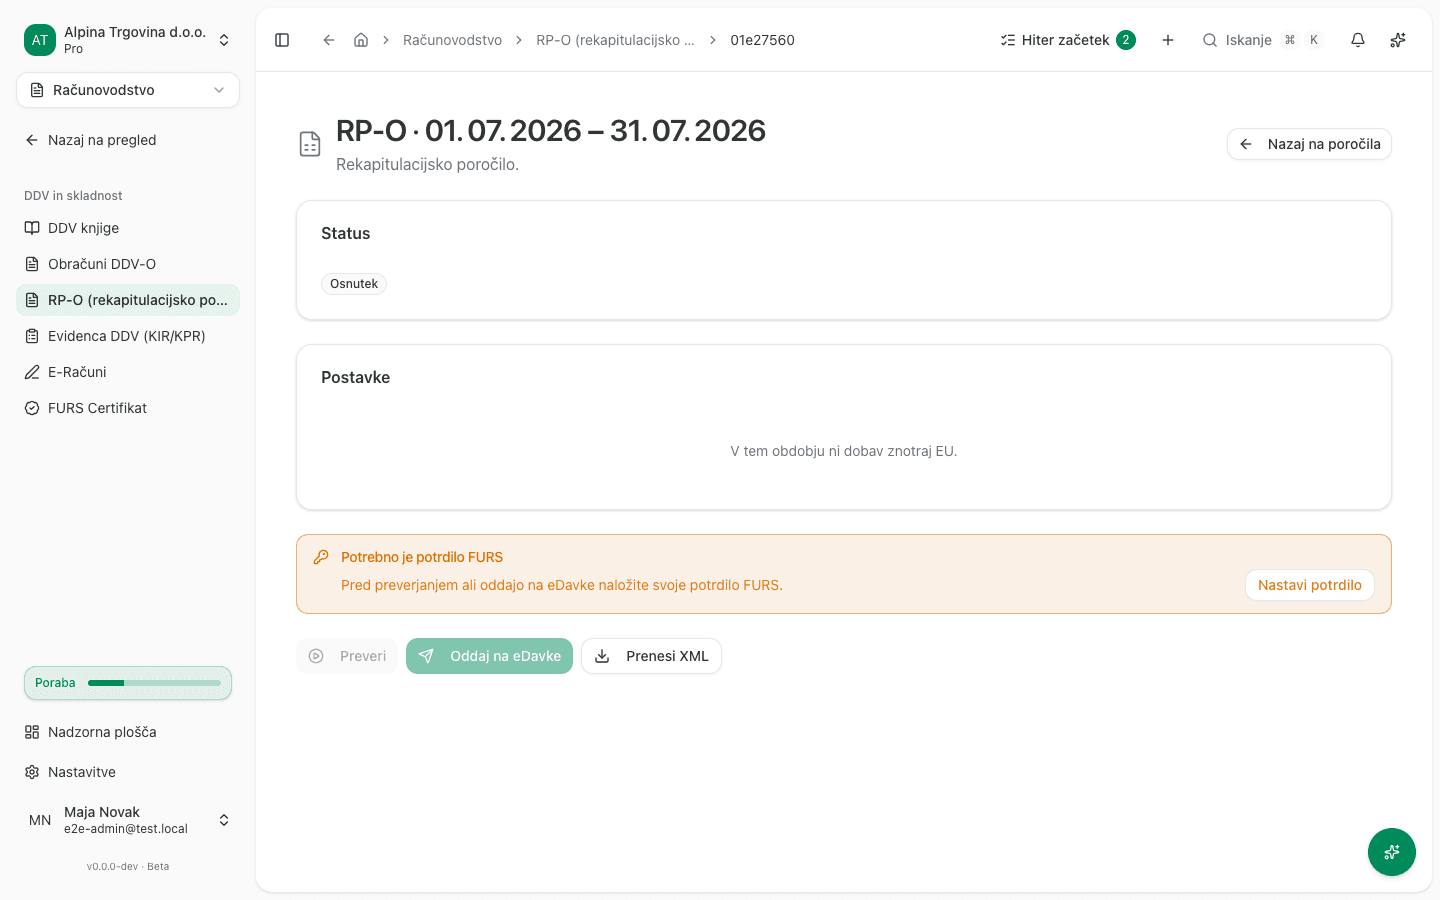The width and height of the screenshot is (1440, 900).
Task: Click Oddaj na eDavke button
Action: [x=489, y=656]
